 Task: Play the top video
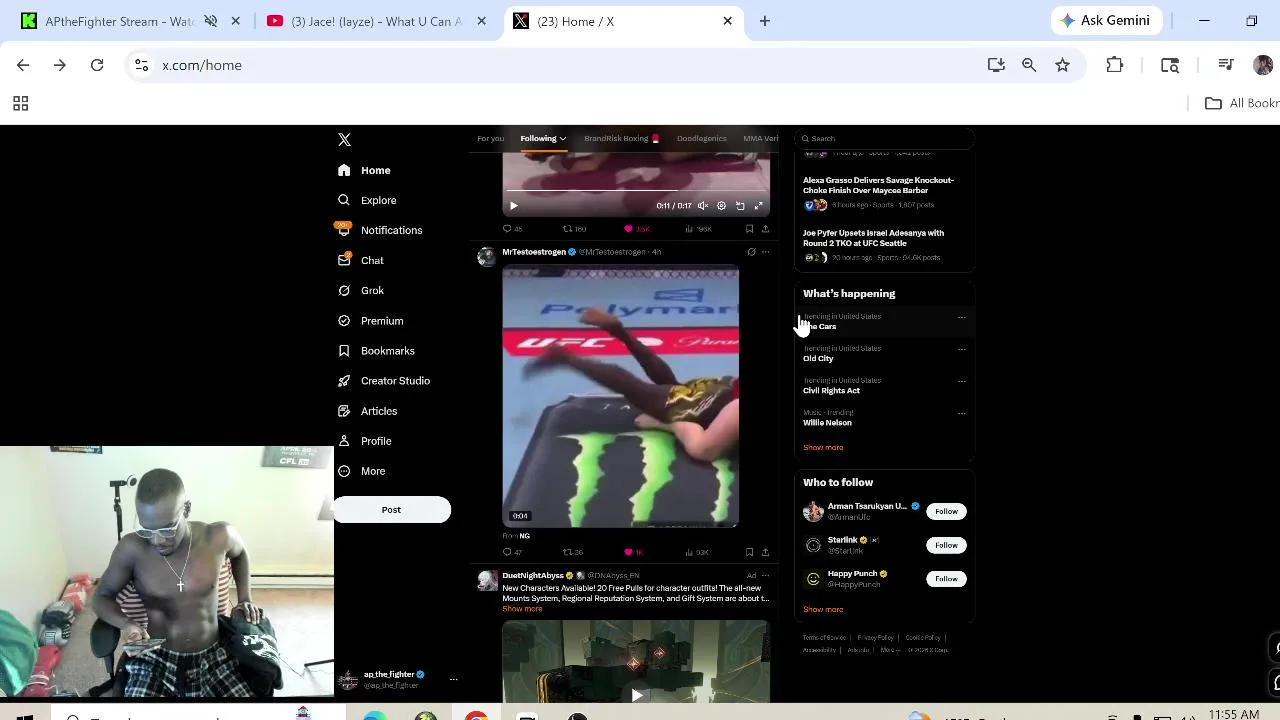click(x=513, y=206)
